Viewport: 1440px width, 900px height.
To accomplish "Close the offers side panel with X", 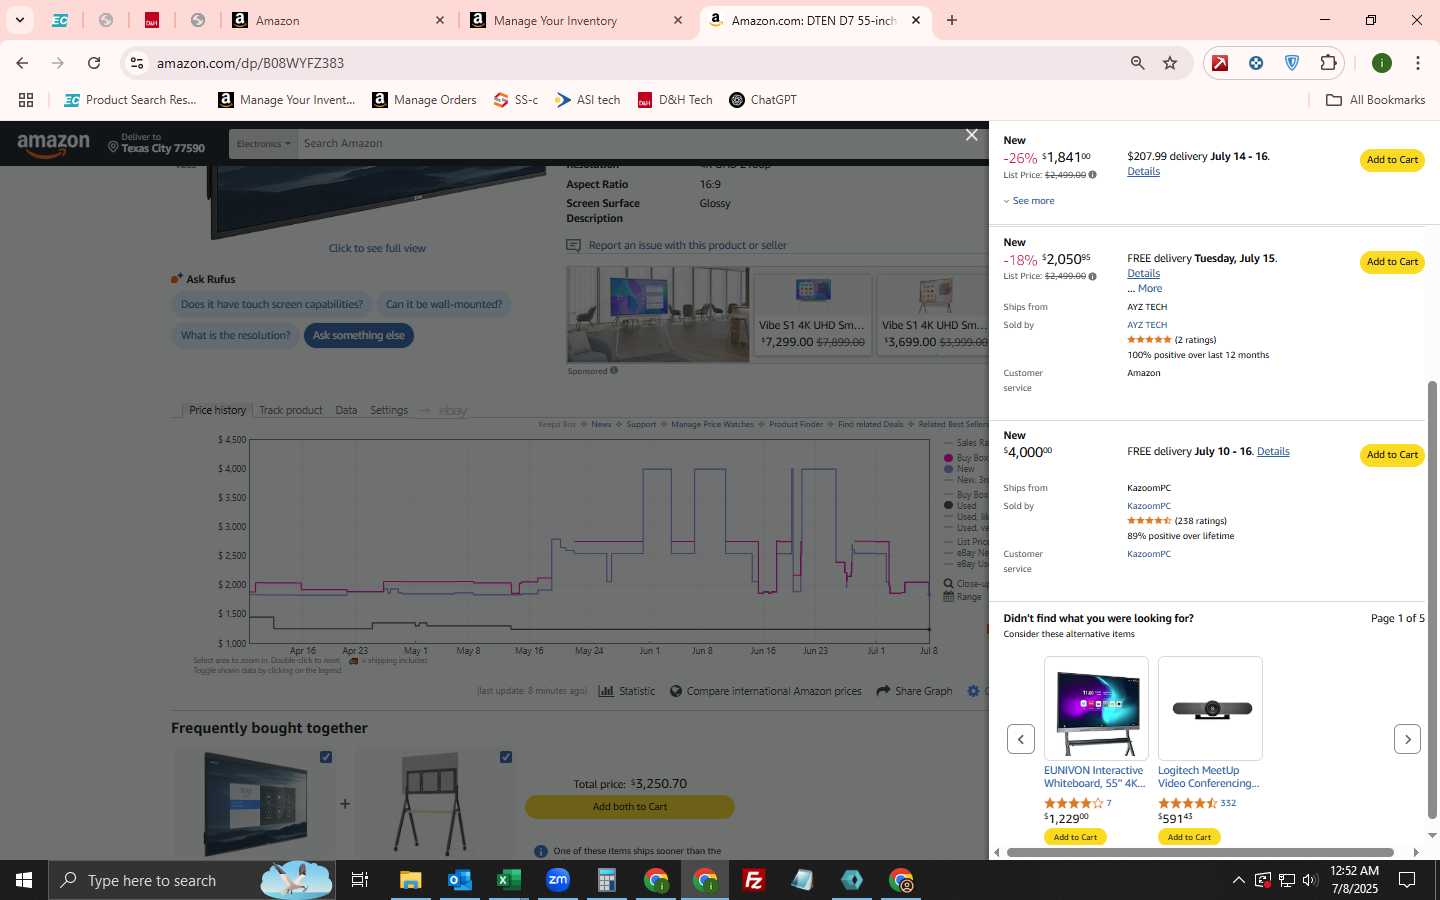I will [x=971, y=135].
